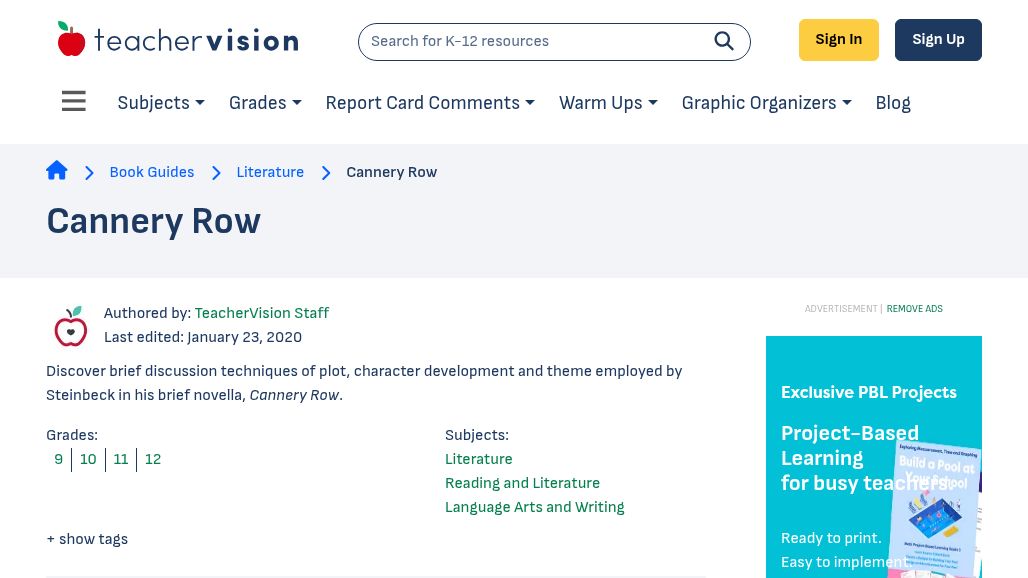This screenshot has height=578, width=1028.
Task: Expand the Grades dropdown menu
Action: click(265, 103)
